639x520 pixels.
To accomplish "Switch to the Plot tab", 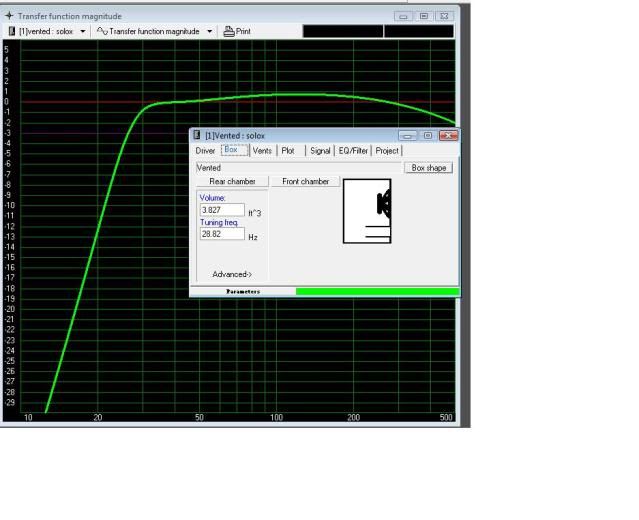I will tap(288, 151).
